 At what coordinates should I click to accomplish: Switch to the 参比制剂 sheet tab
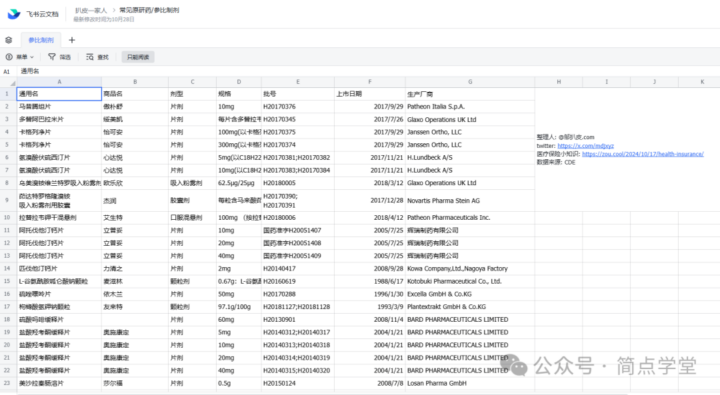coord(41,40)
